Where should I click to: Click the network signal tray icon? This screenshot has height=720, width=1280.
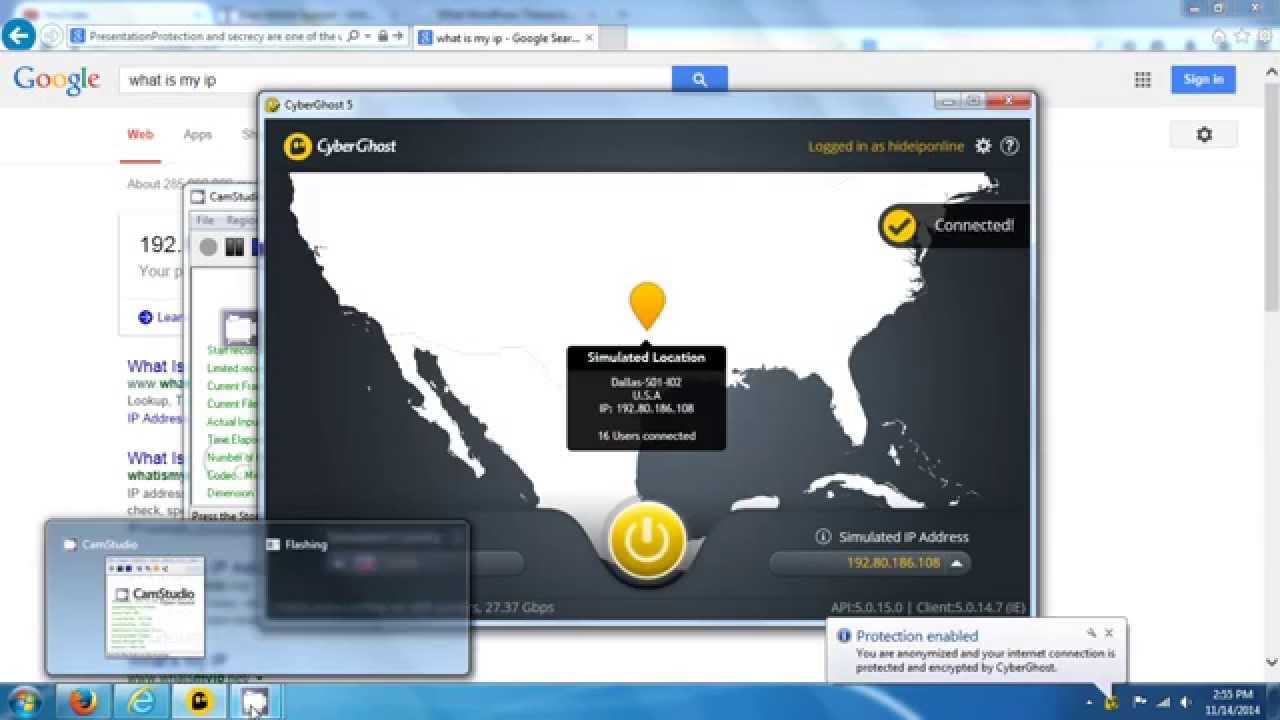[1163, 702]
